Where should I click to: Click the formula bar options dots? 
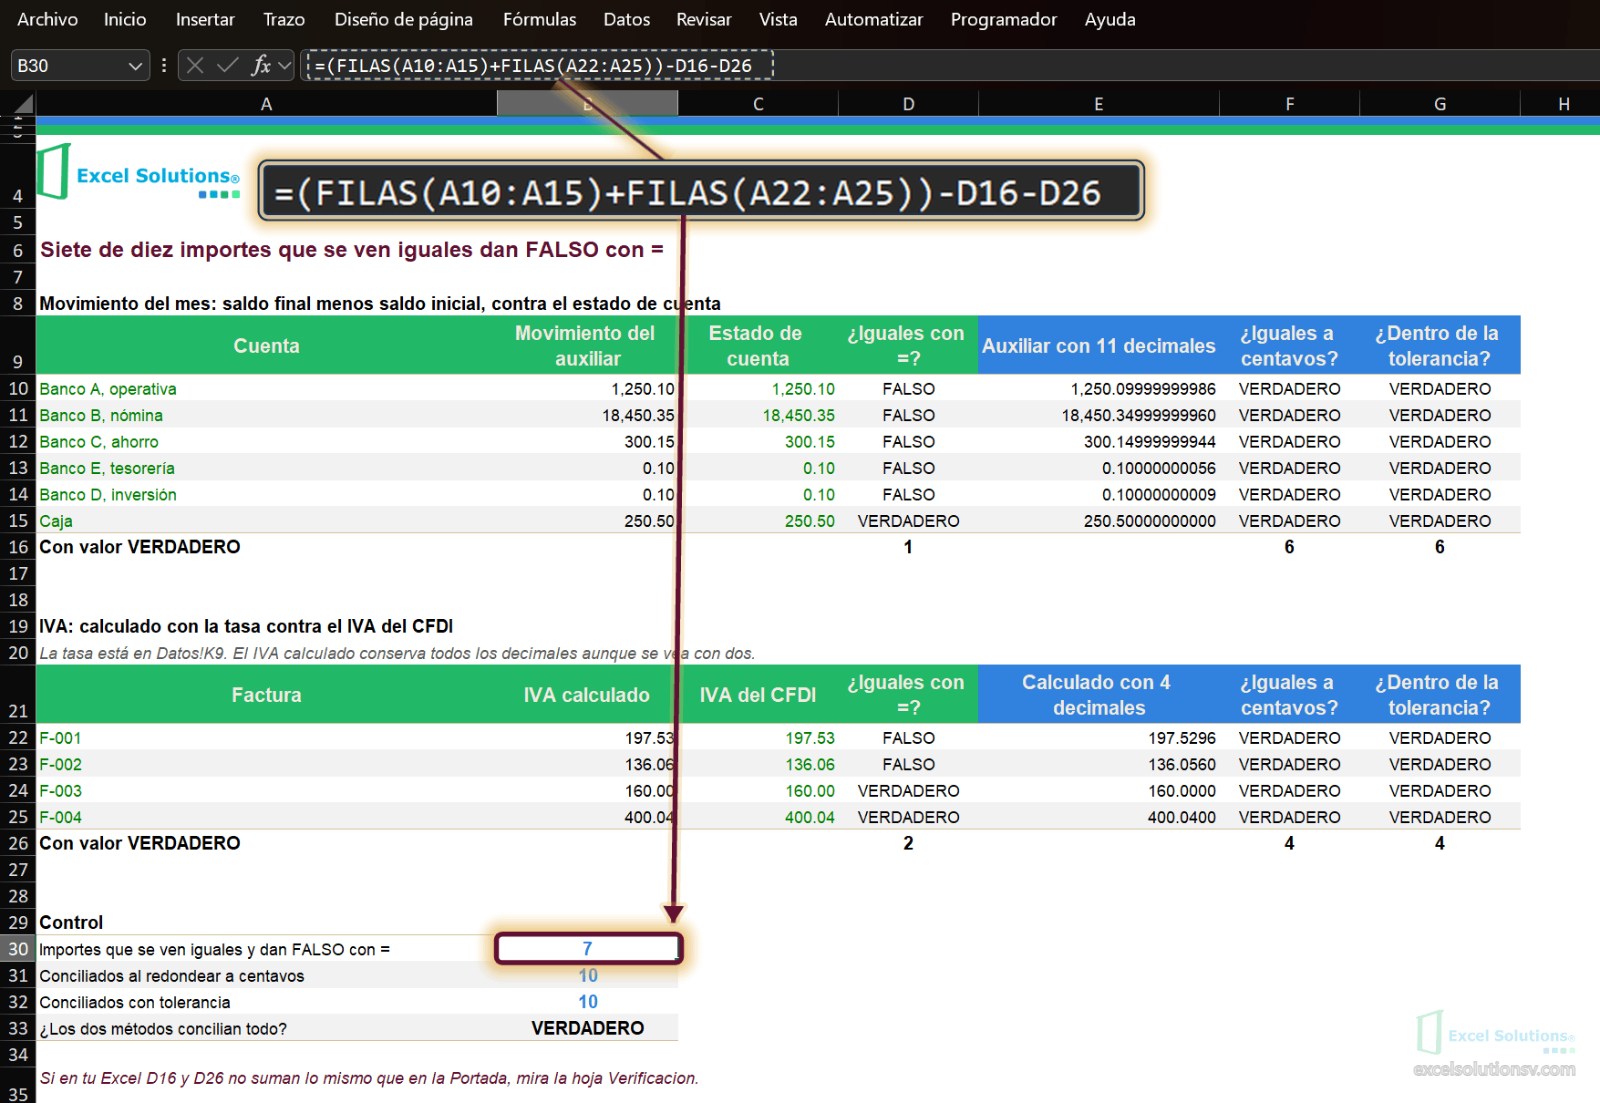tap(164, 66)
